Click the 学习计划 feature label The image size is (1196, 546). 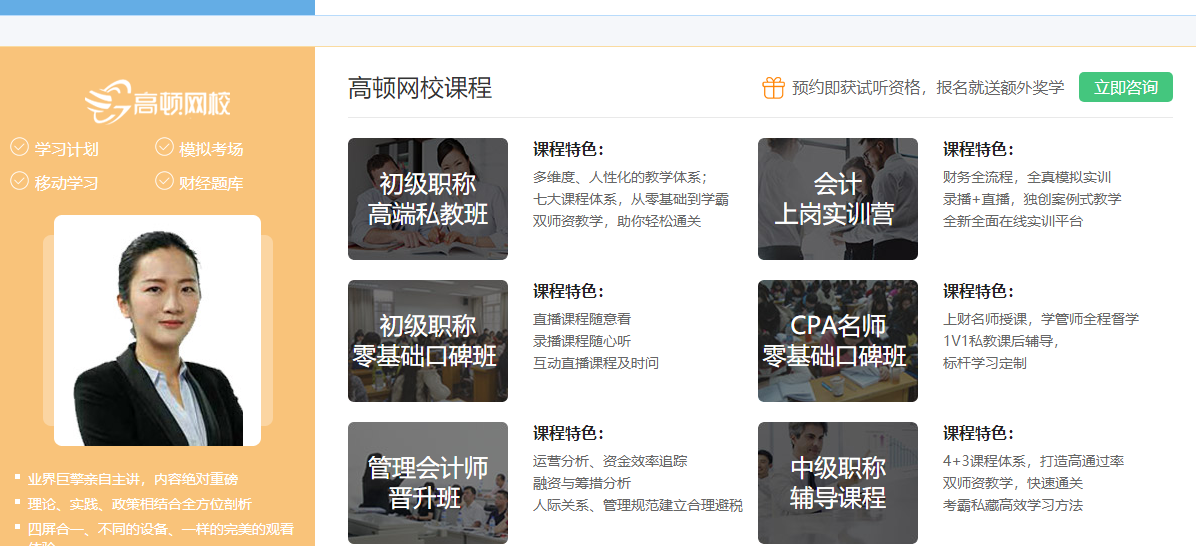coord(67,150)
